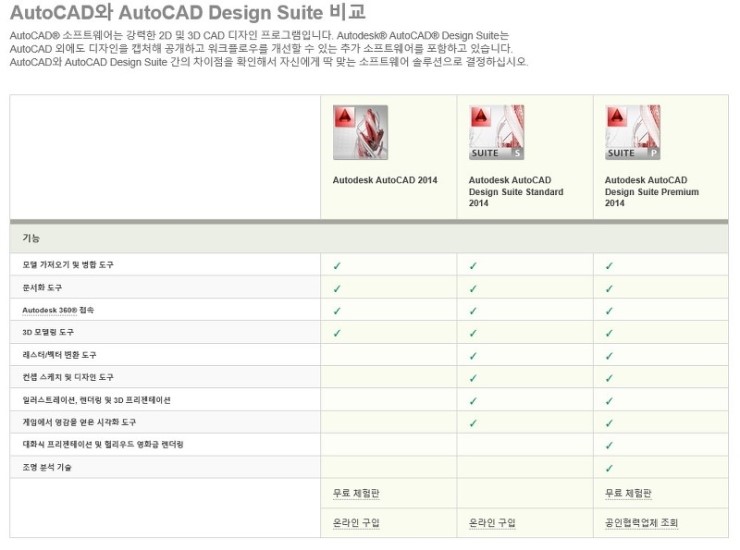The height and width of the screenshot is (550, 740).
Task: Click the 컨셉 스케치 및 디자인 도구 label
Action: tap(68, 377)
